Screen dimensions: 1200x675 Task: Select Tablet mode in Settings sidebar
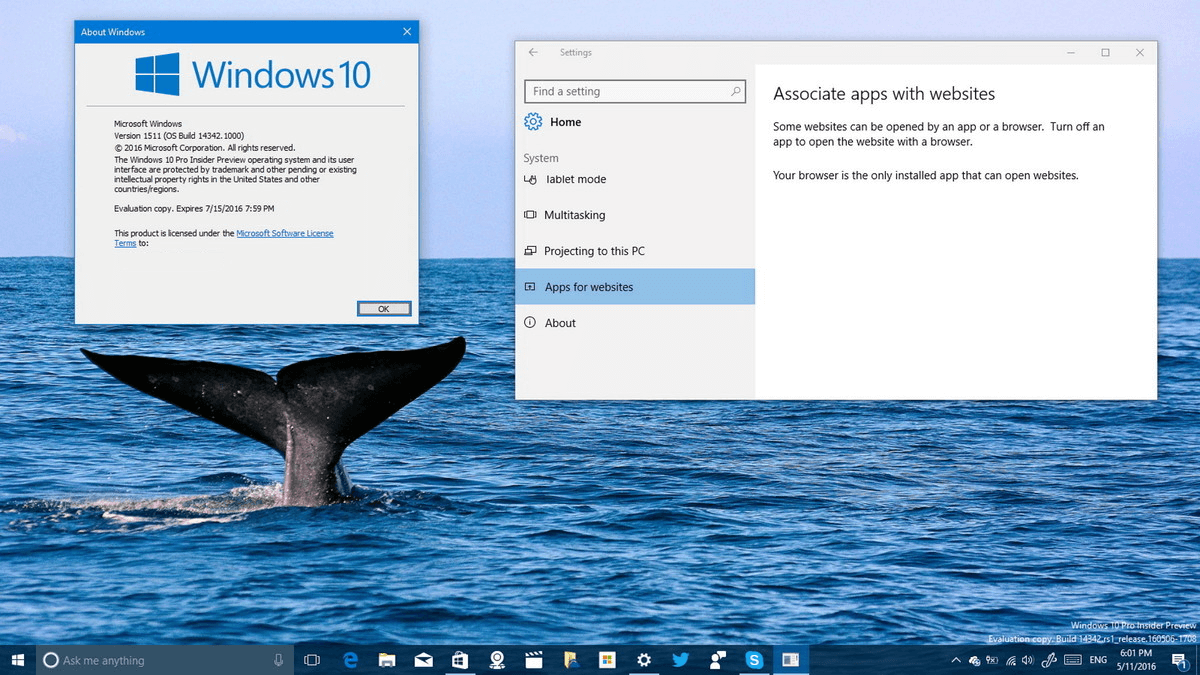(x=635, y=179)
